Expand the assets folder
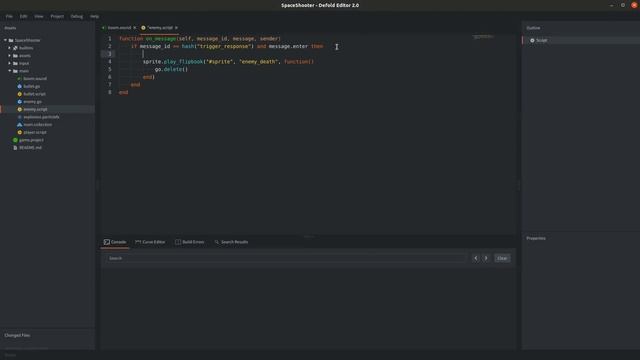Screen dimensions: 640x360 click(9, 56)
